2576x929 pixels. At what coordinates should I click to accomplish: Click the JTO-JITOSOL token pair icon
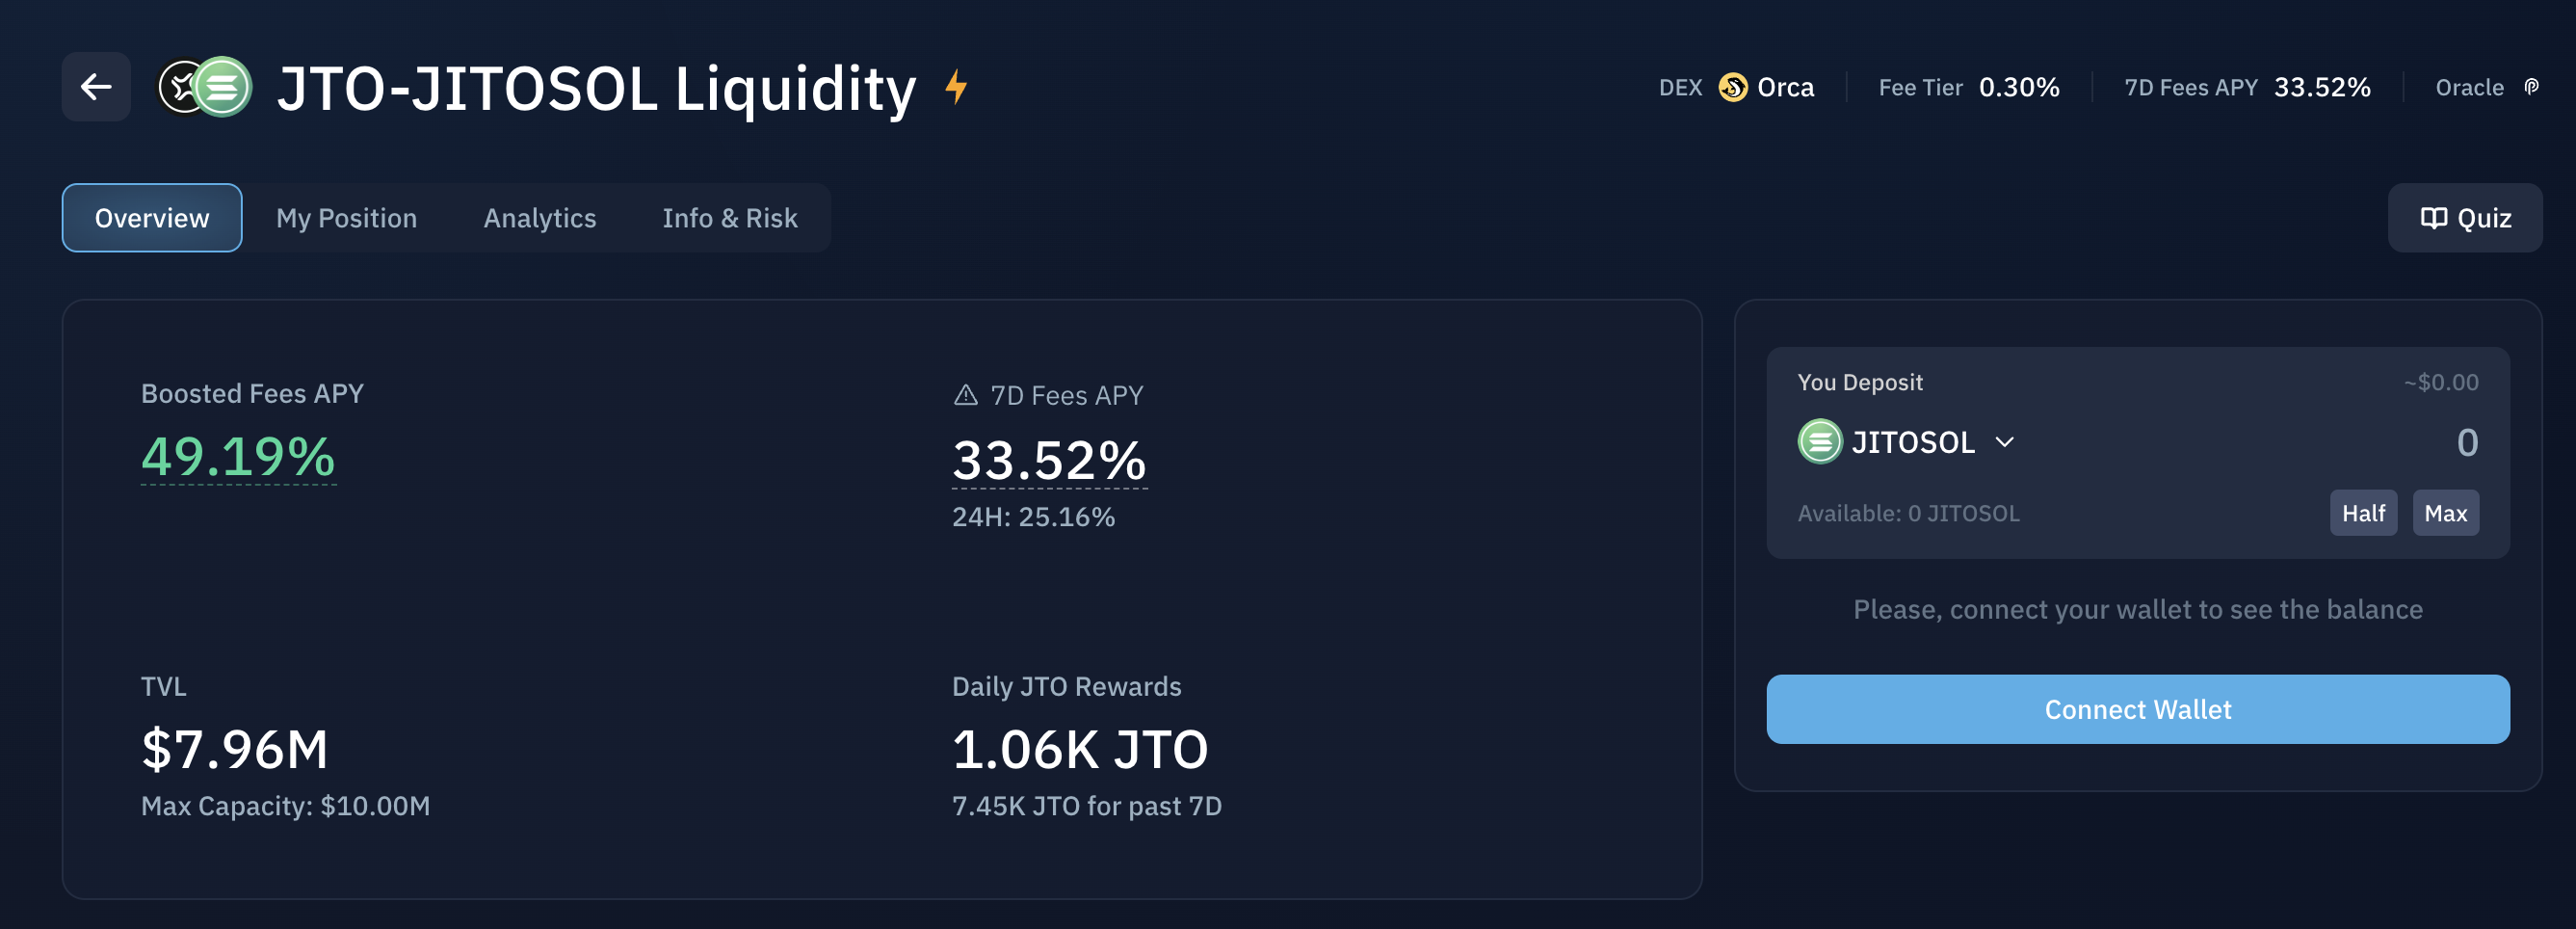pyautogui.click(x=205, y=87)
